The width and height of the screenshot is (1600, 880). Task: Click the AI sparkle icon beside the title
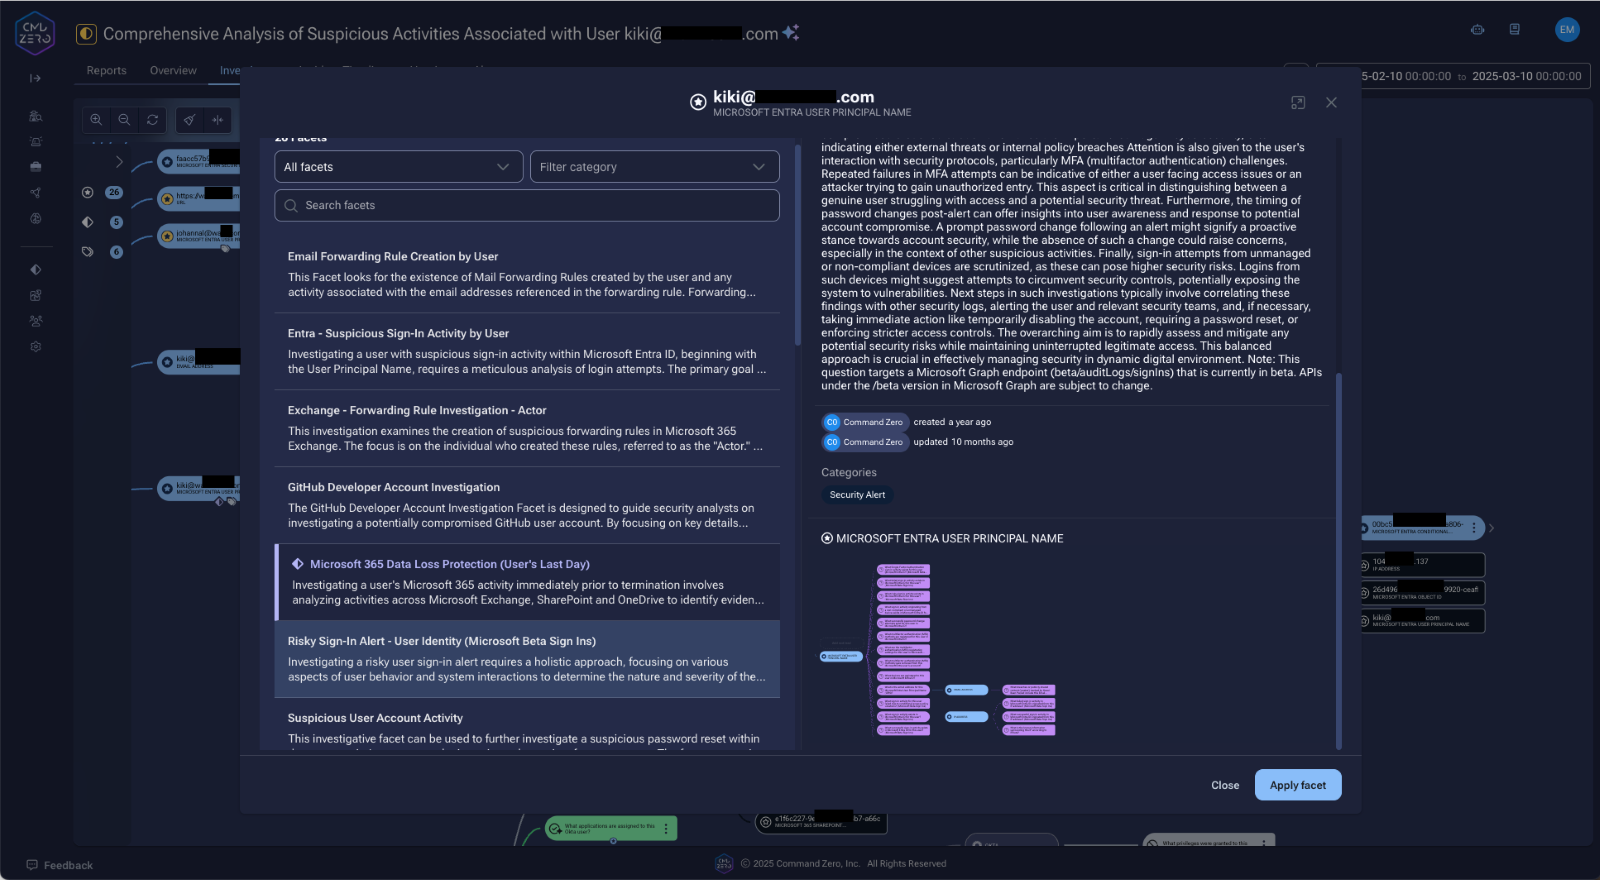tap(791, 33)
